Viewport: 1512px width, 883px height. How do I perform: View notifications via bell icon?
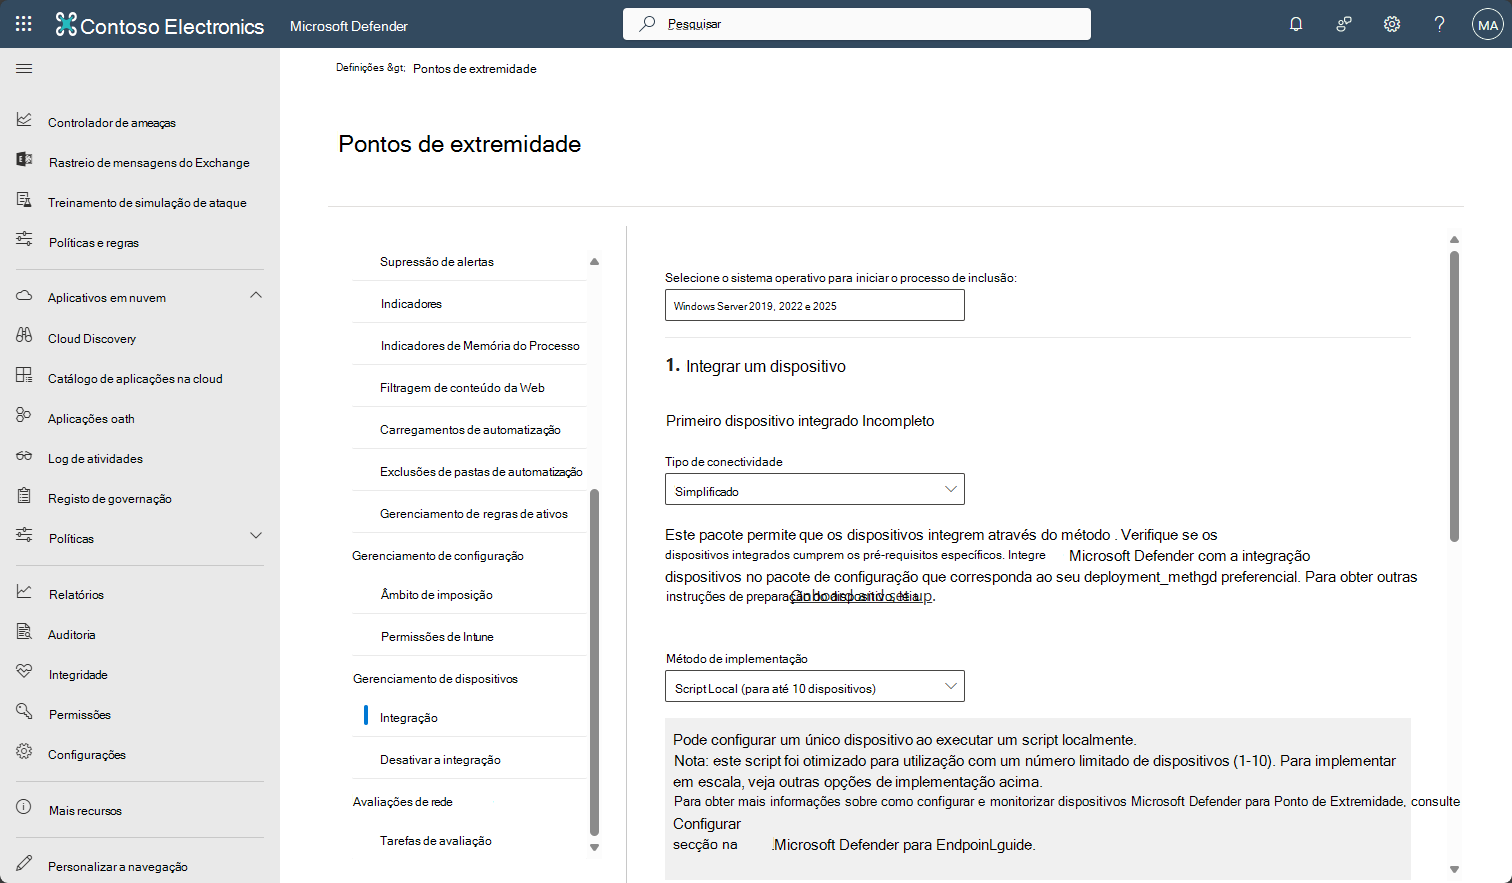click(x=1295, y=24)
